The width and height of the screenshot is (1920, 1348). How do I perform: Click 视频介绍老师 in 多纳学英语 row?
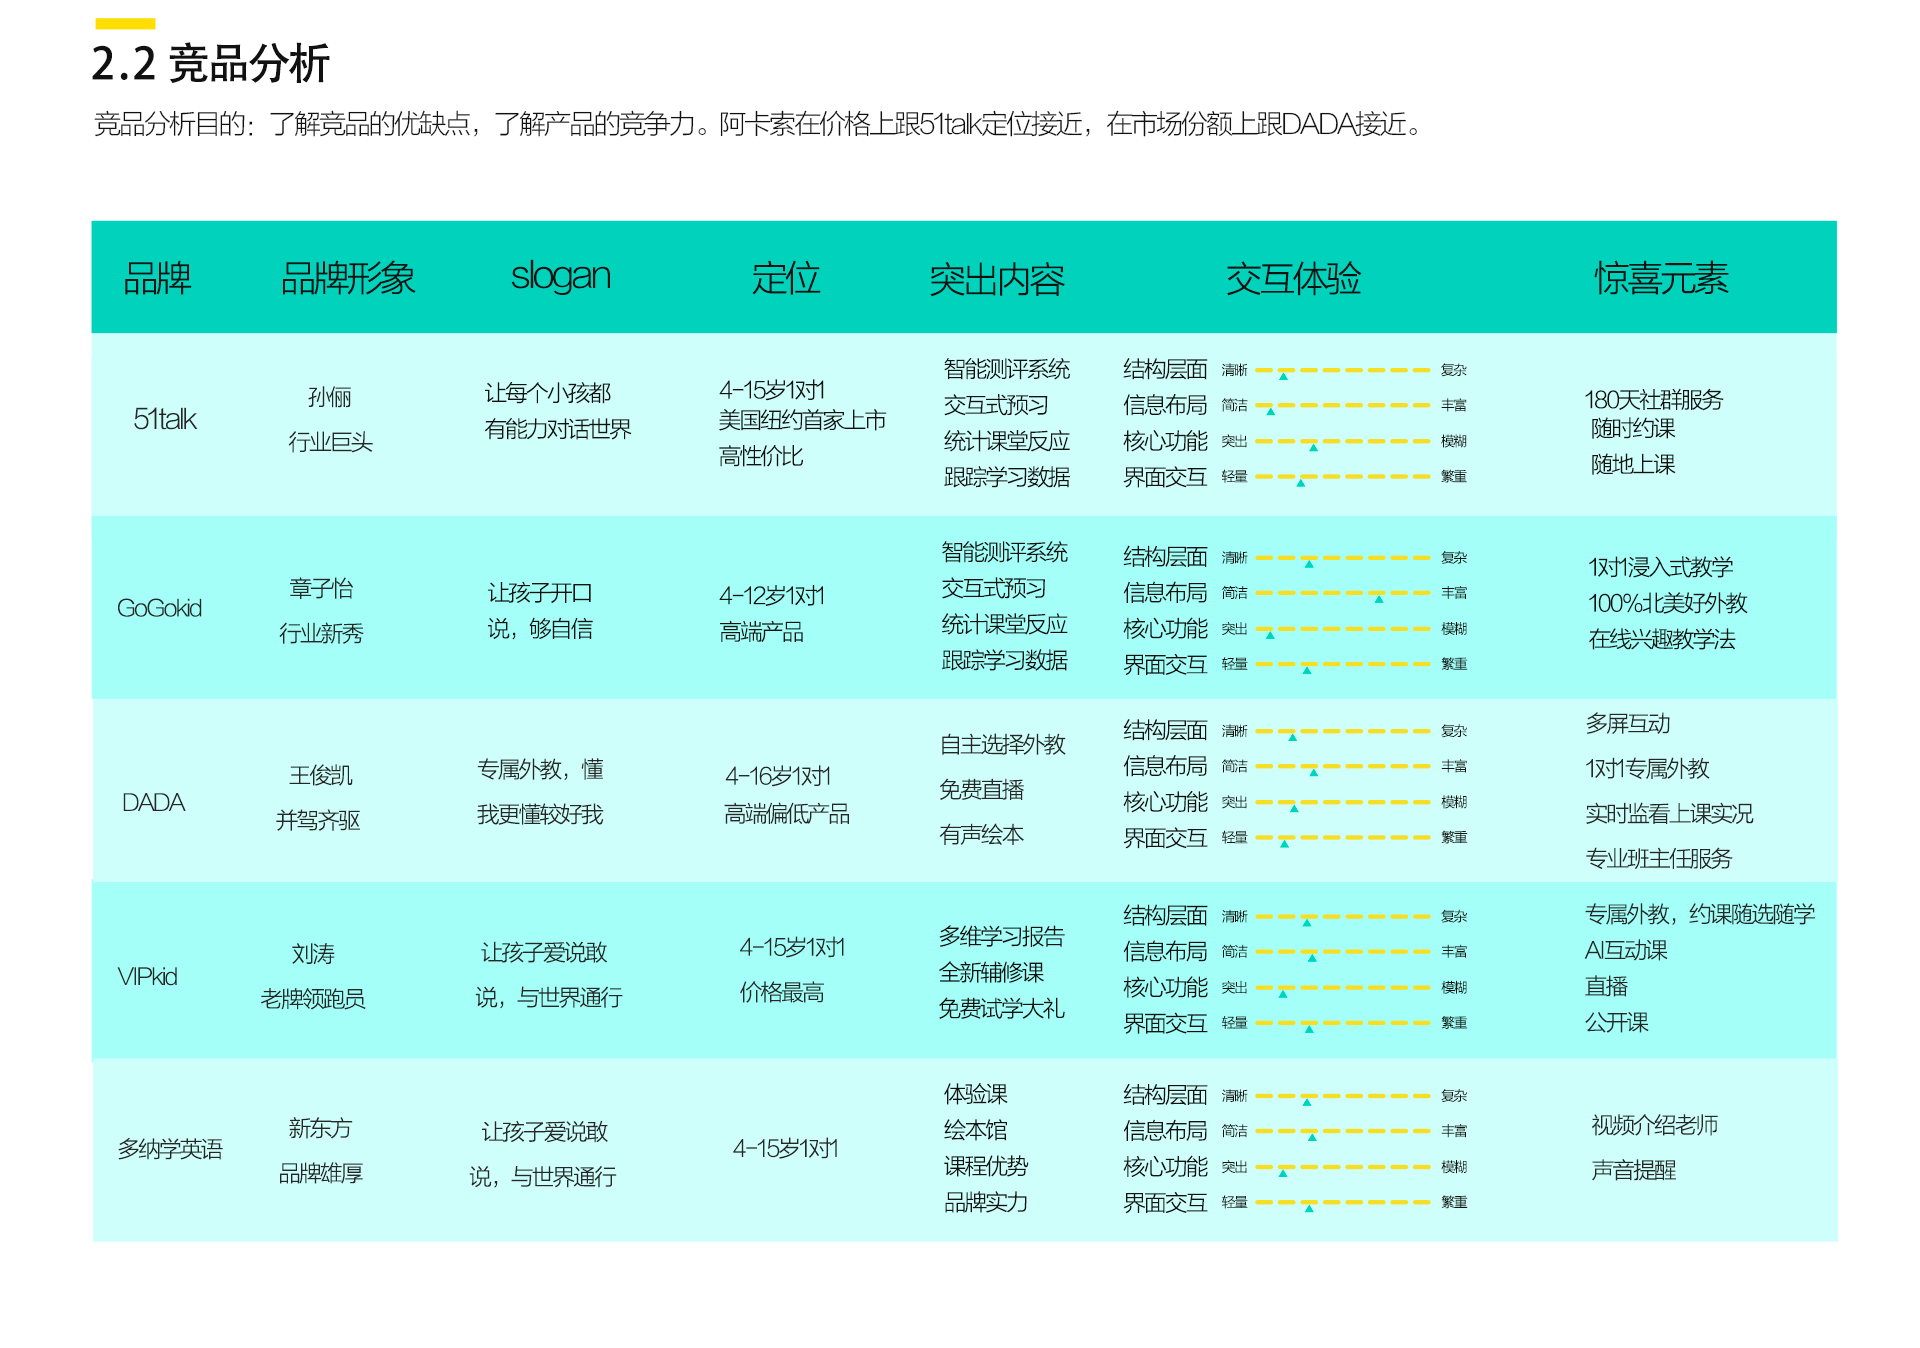[1654, 1125]
